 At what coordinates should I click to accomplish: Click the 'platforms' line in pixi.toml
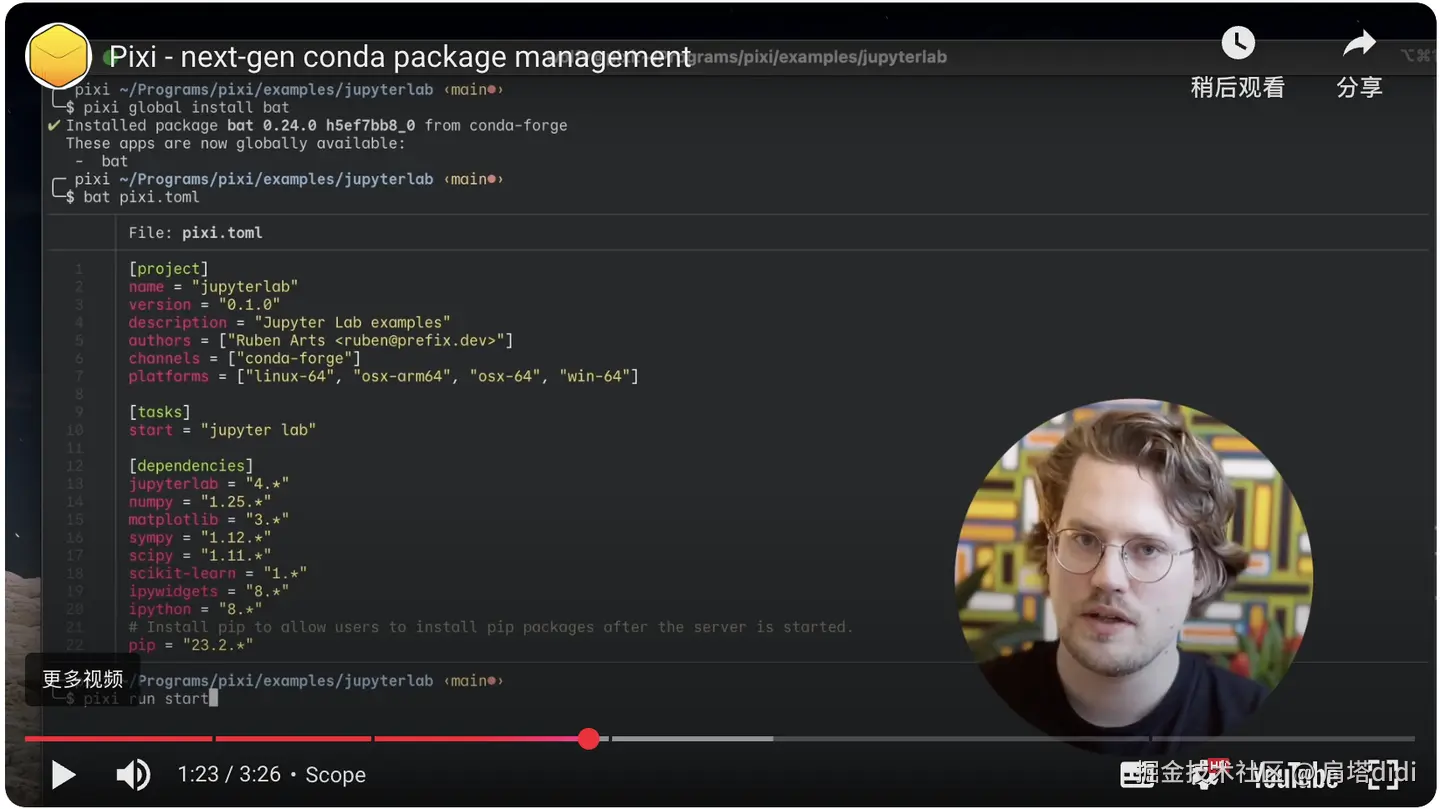[x=383, y=376]
